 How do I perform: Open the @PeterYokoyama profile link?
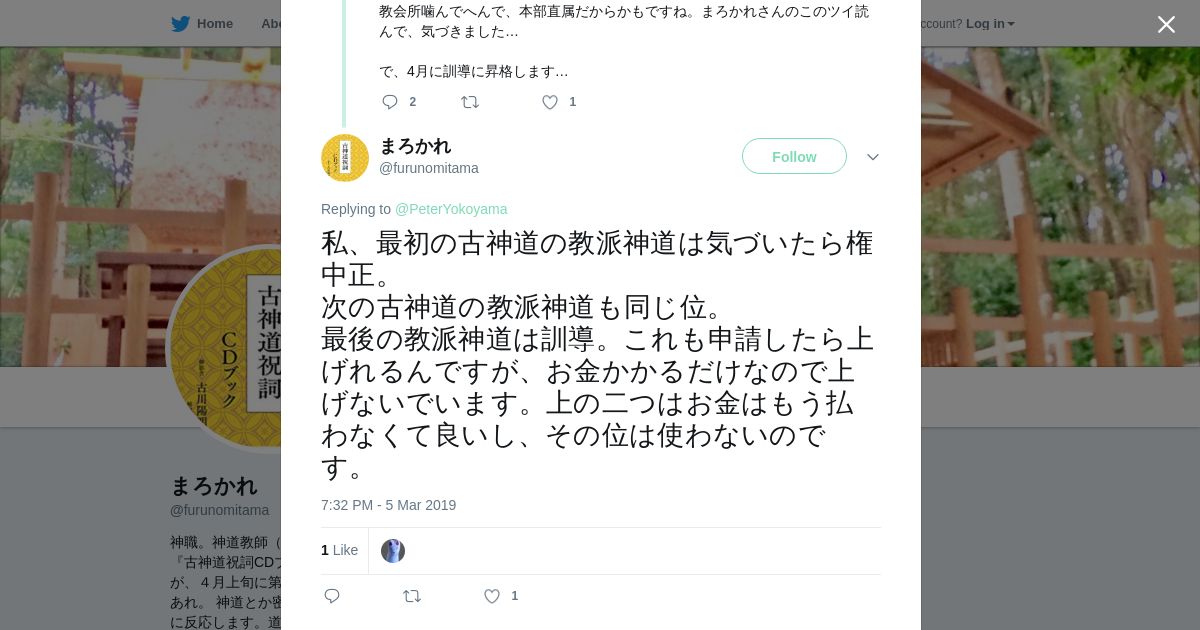tap(451, 209)
